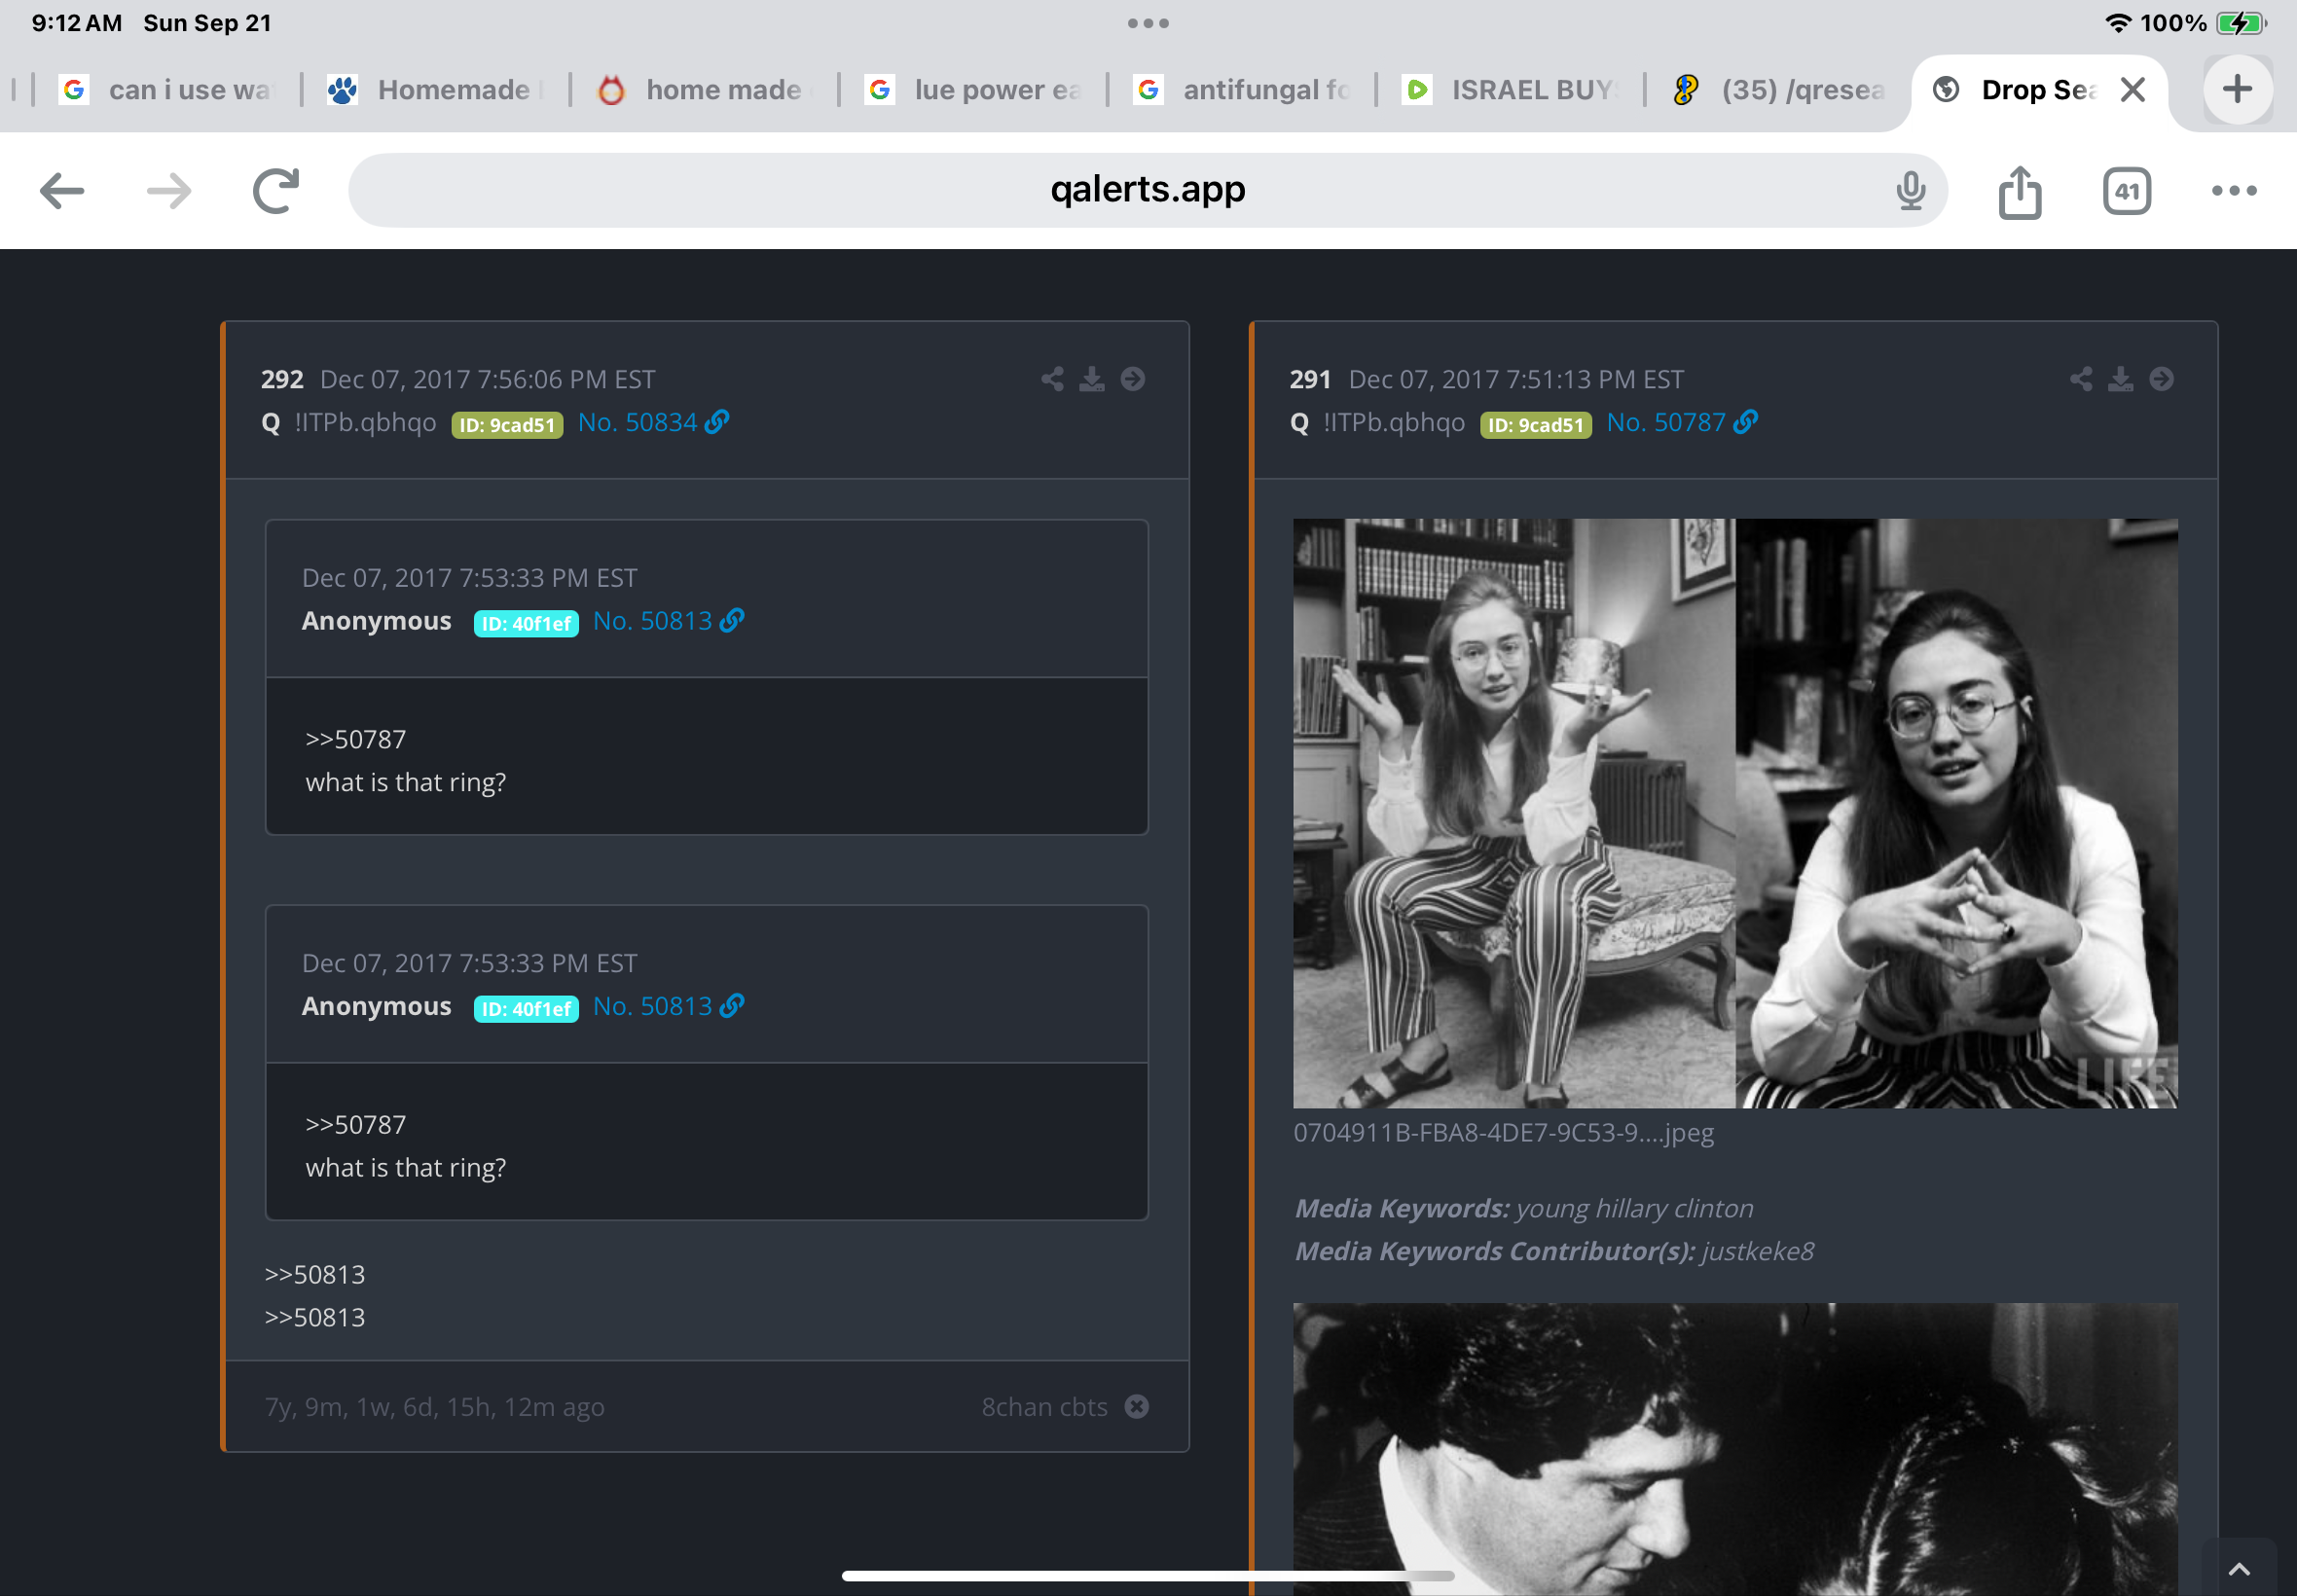Open post link No. 50787
Viewport: 2297px width, 1596px height.
(1666, 422)
